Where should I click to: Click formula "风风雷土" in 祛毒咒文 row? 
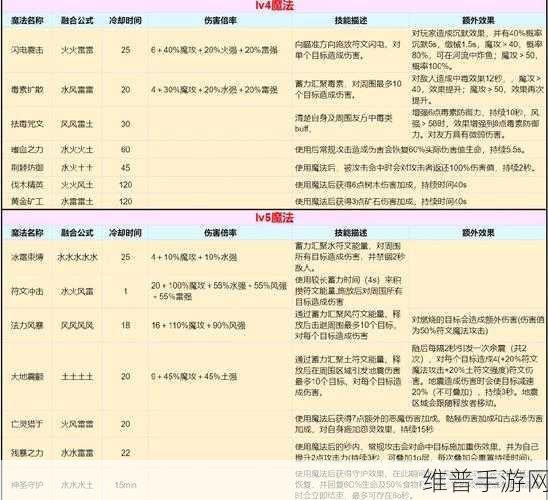pos(77,124)
